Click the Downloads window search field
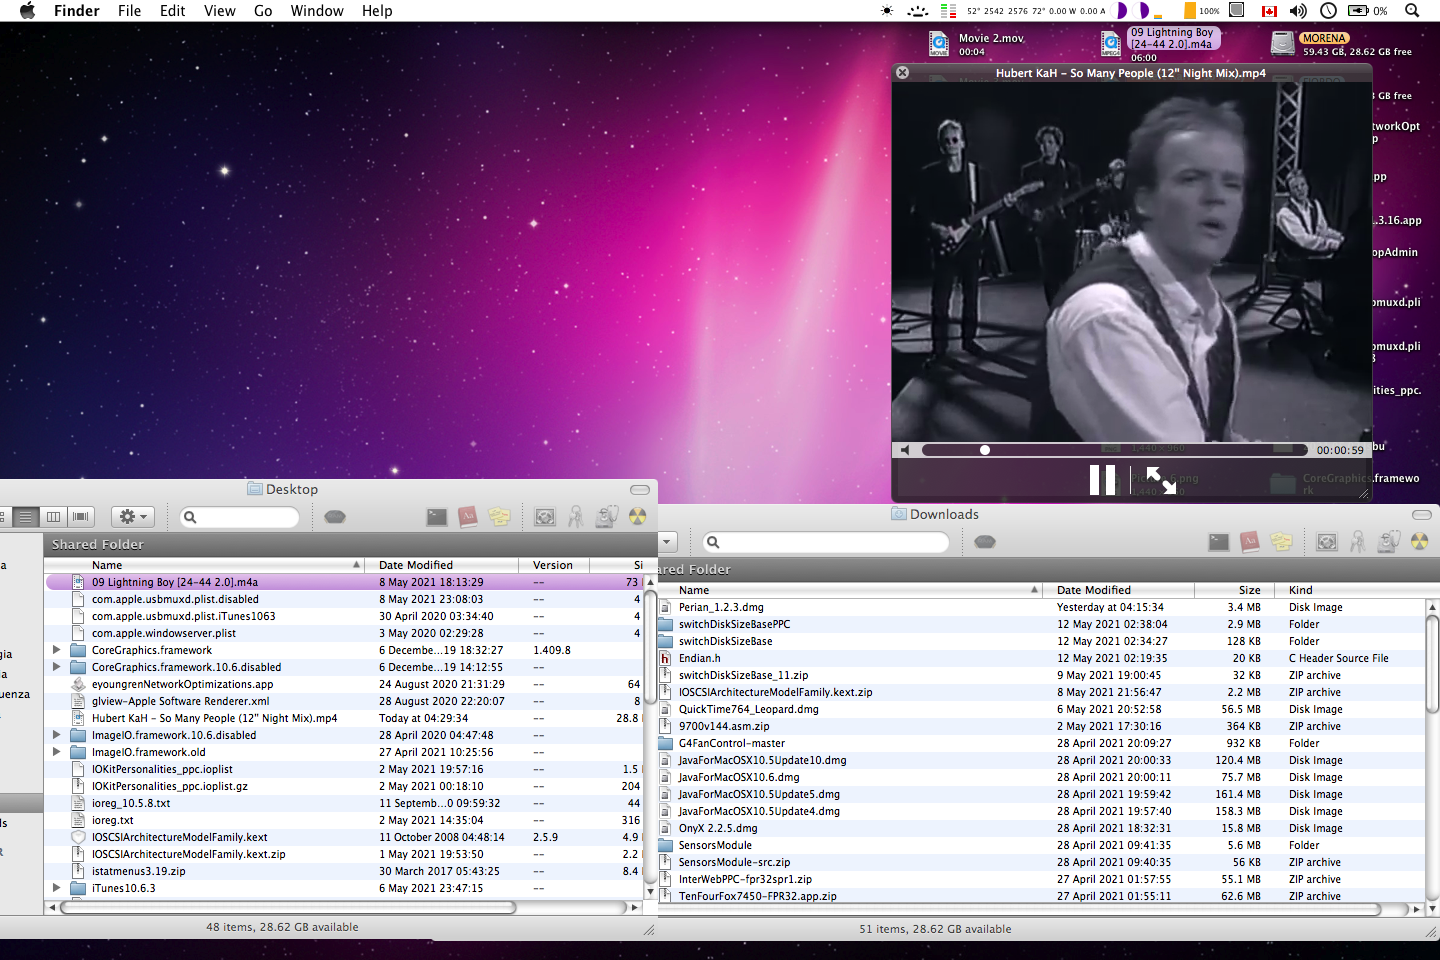1440x960 pixels. pyautogui.click(x=830, y=542)
